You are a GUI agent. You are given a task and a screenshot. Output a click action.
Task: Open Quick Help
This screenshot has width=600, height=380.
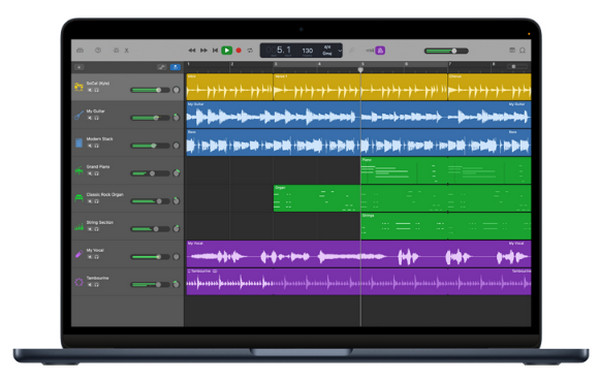pyautogui.click(x=98, y=51)
